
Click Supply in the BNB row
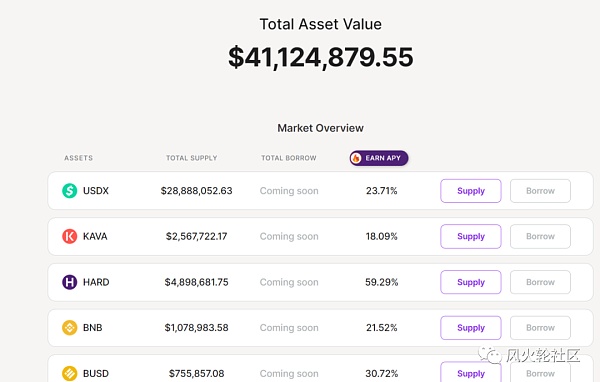click(471, 328)
